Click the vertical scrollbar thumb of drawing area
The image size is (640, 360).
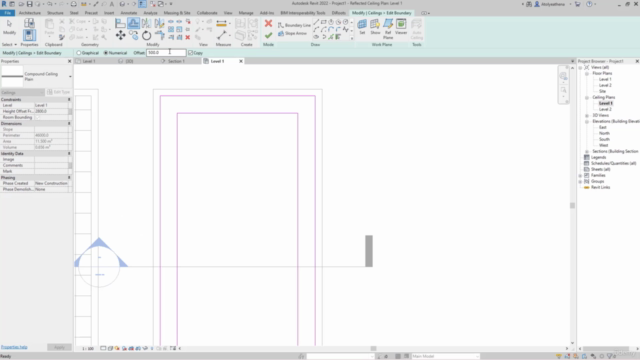572,205
